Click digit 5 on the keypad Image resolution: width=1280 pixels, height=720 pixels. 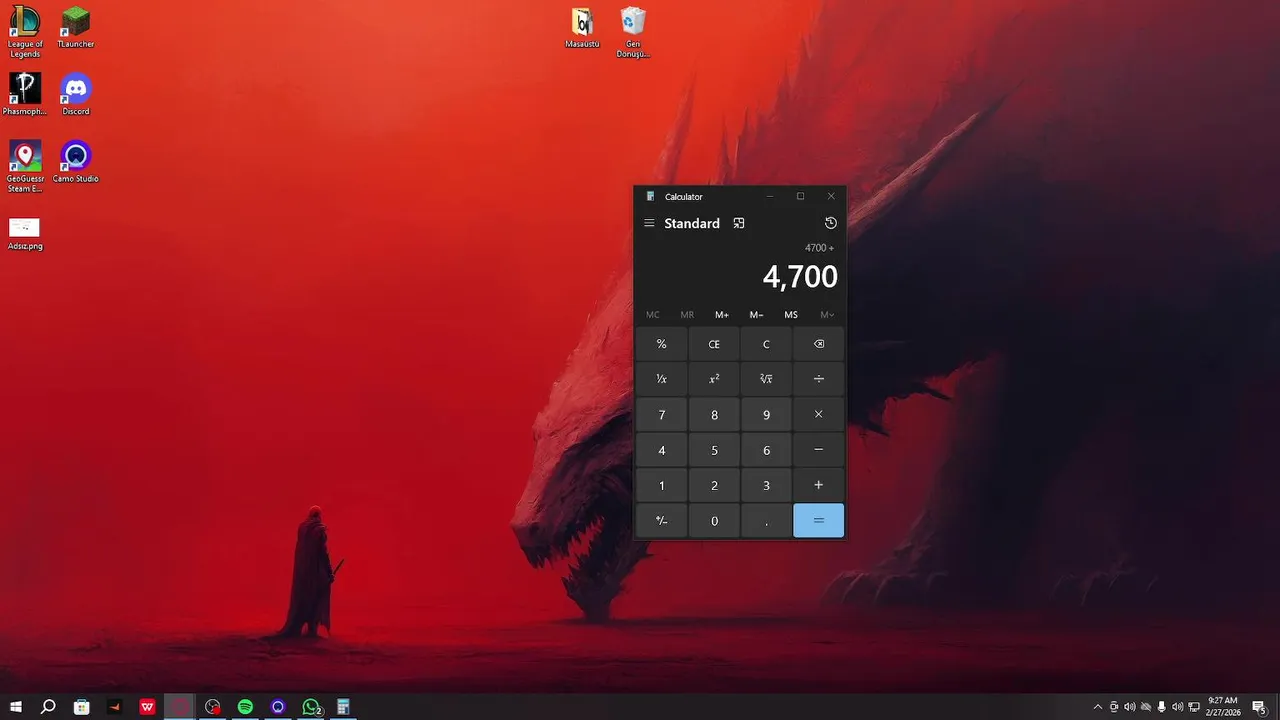point(714,450)
